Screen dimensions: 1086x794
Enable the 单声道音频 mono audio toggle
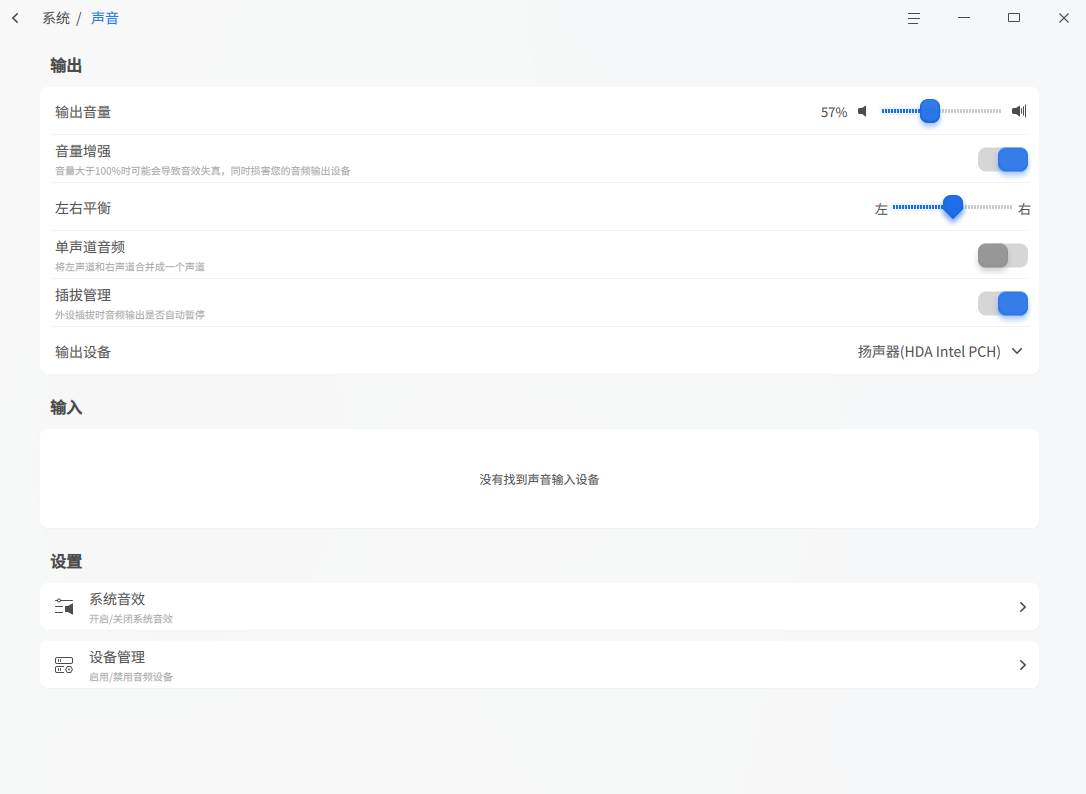1002,256
